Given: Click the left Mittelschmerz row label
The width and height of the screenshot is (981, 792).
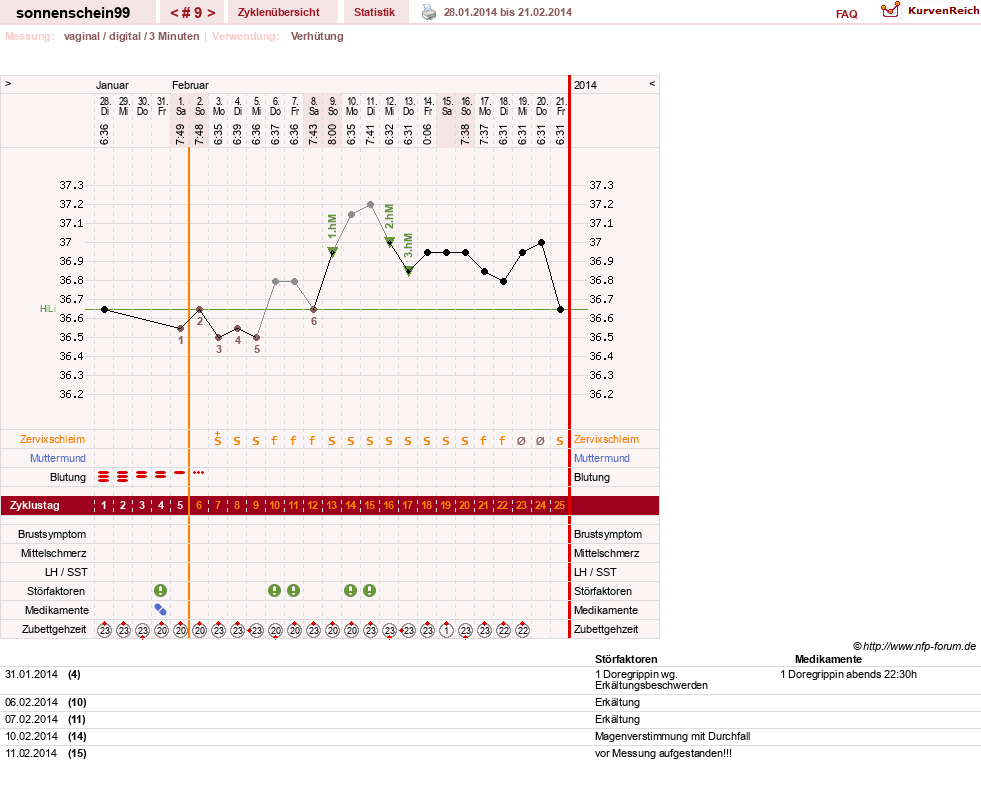Looking at the screenshot, I should (54, 553).
